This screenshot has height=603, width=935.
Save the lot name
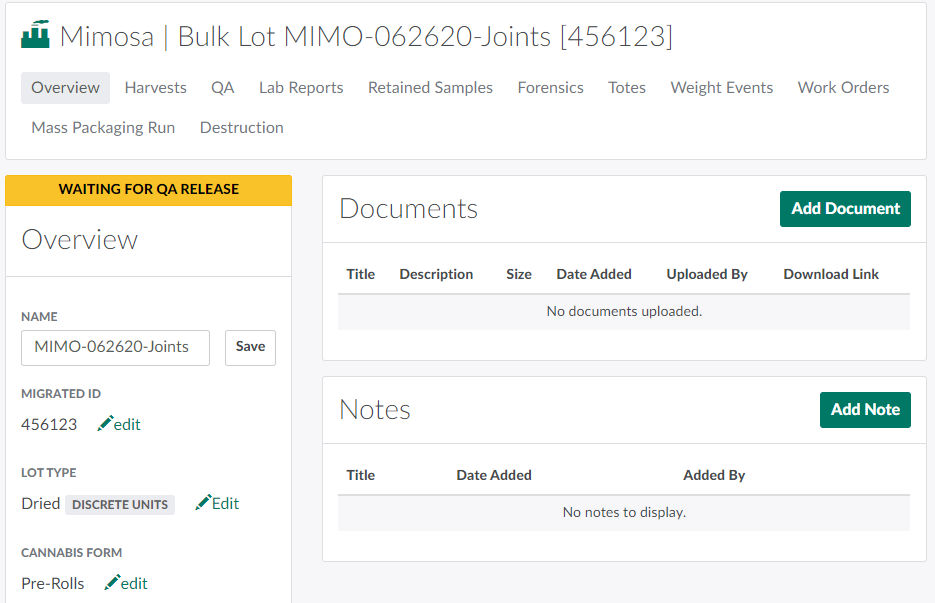click(x=250, y=347)
